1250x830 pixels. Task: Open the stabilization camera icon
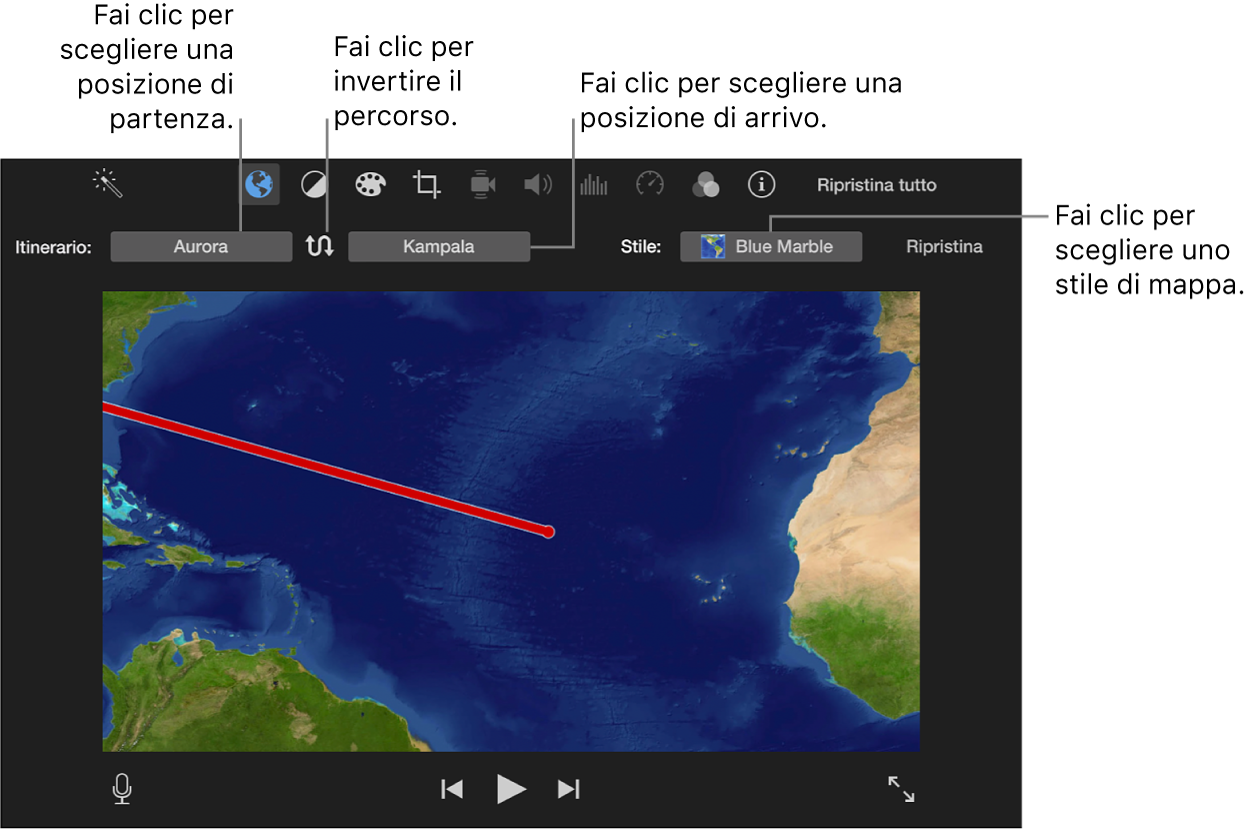(483, 184)
